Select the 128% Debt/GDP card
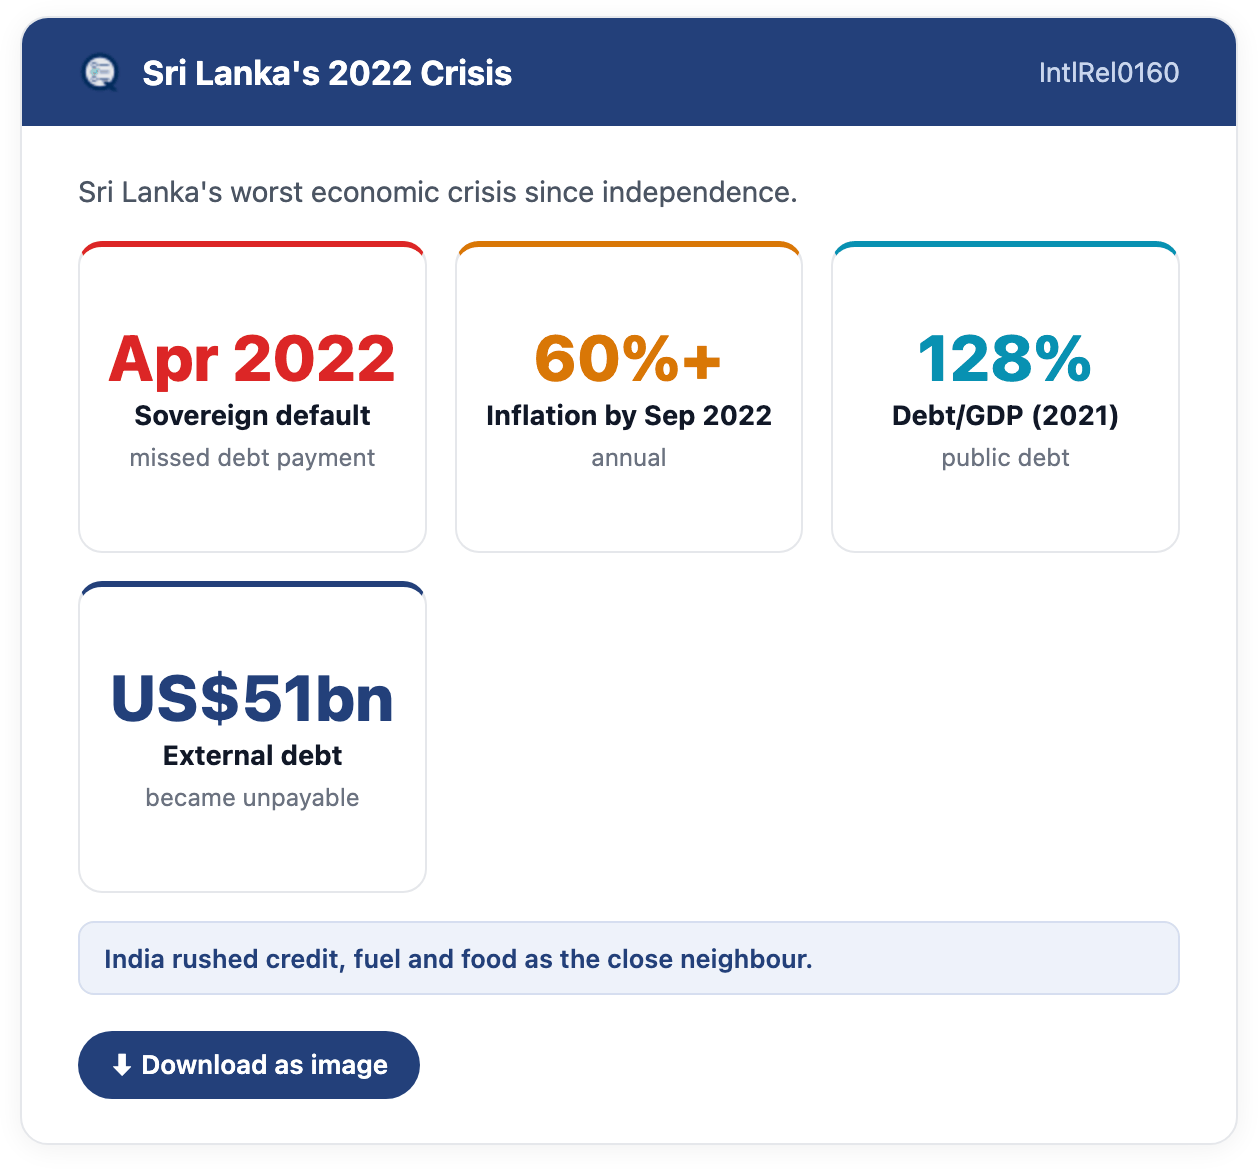The image size is (1258, 1169). 1006,396
